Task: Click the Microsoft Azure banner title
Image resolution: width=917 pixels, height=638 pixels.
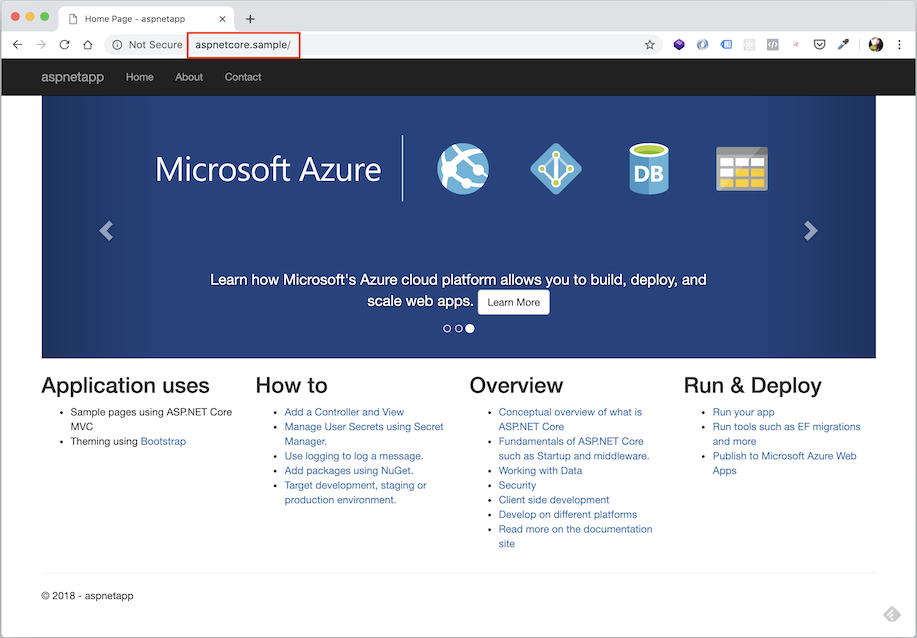Action: point(268,170)
